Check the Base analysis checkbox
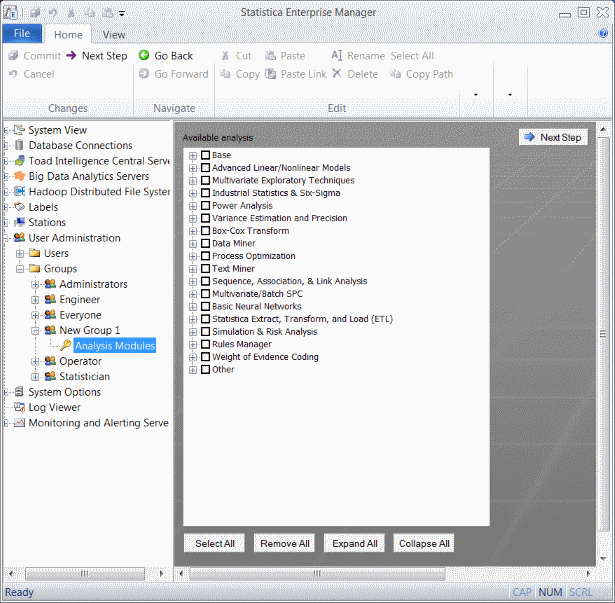This screenshot has height=603, width=615. click(x=206, y=155)
